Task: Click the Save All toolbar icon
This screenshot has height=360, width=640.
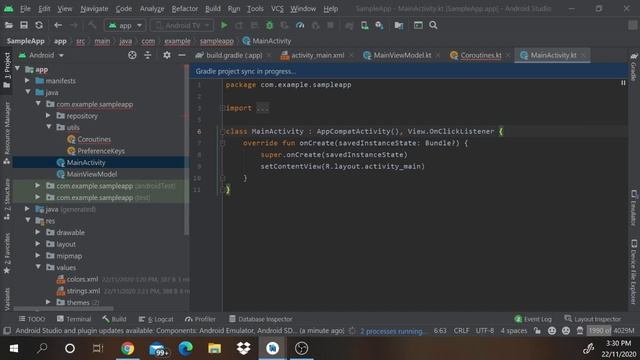Action: 24,25
